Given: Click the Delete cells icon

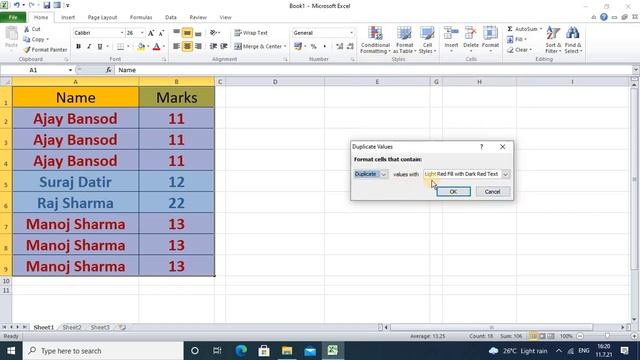Looking at the screenshot, I should (471, 34).
